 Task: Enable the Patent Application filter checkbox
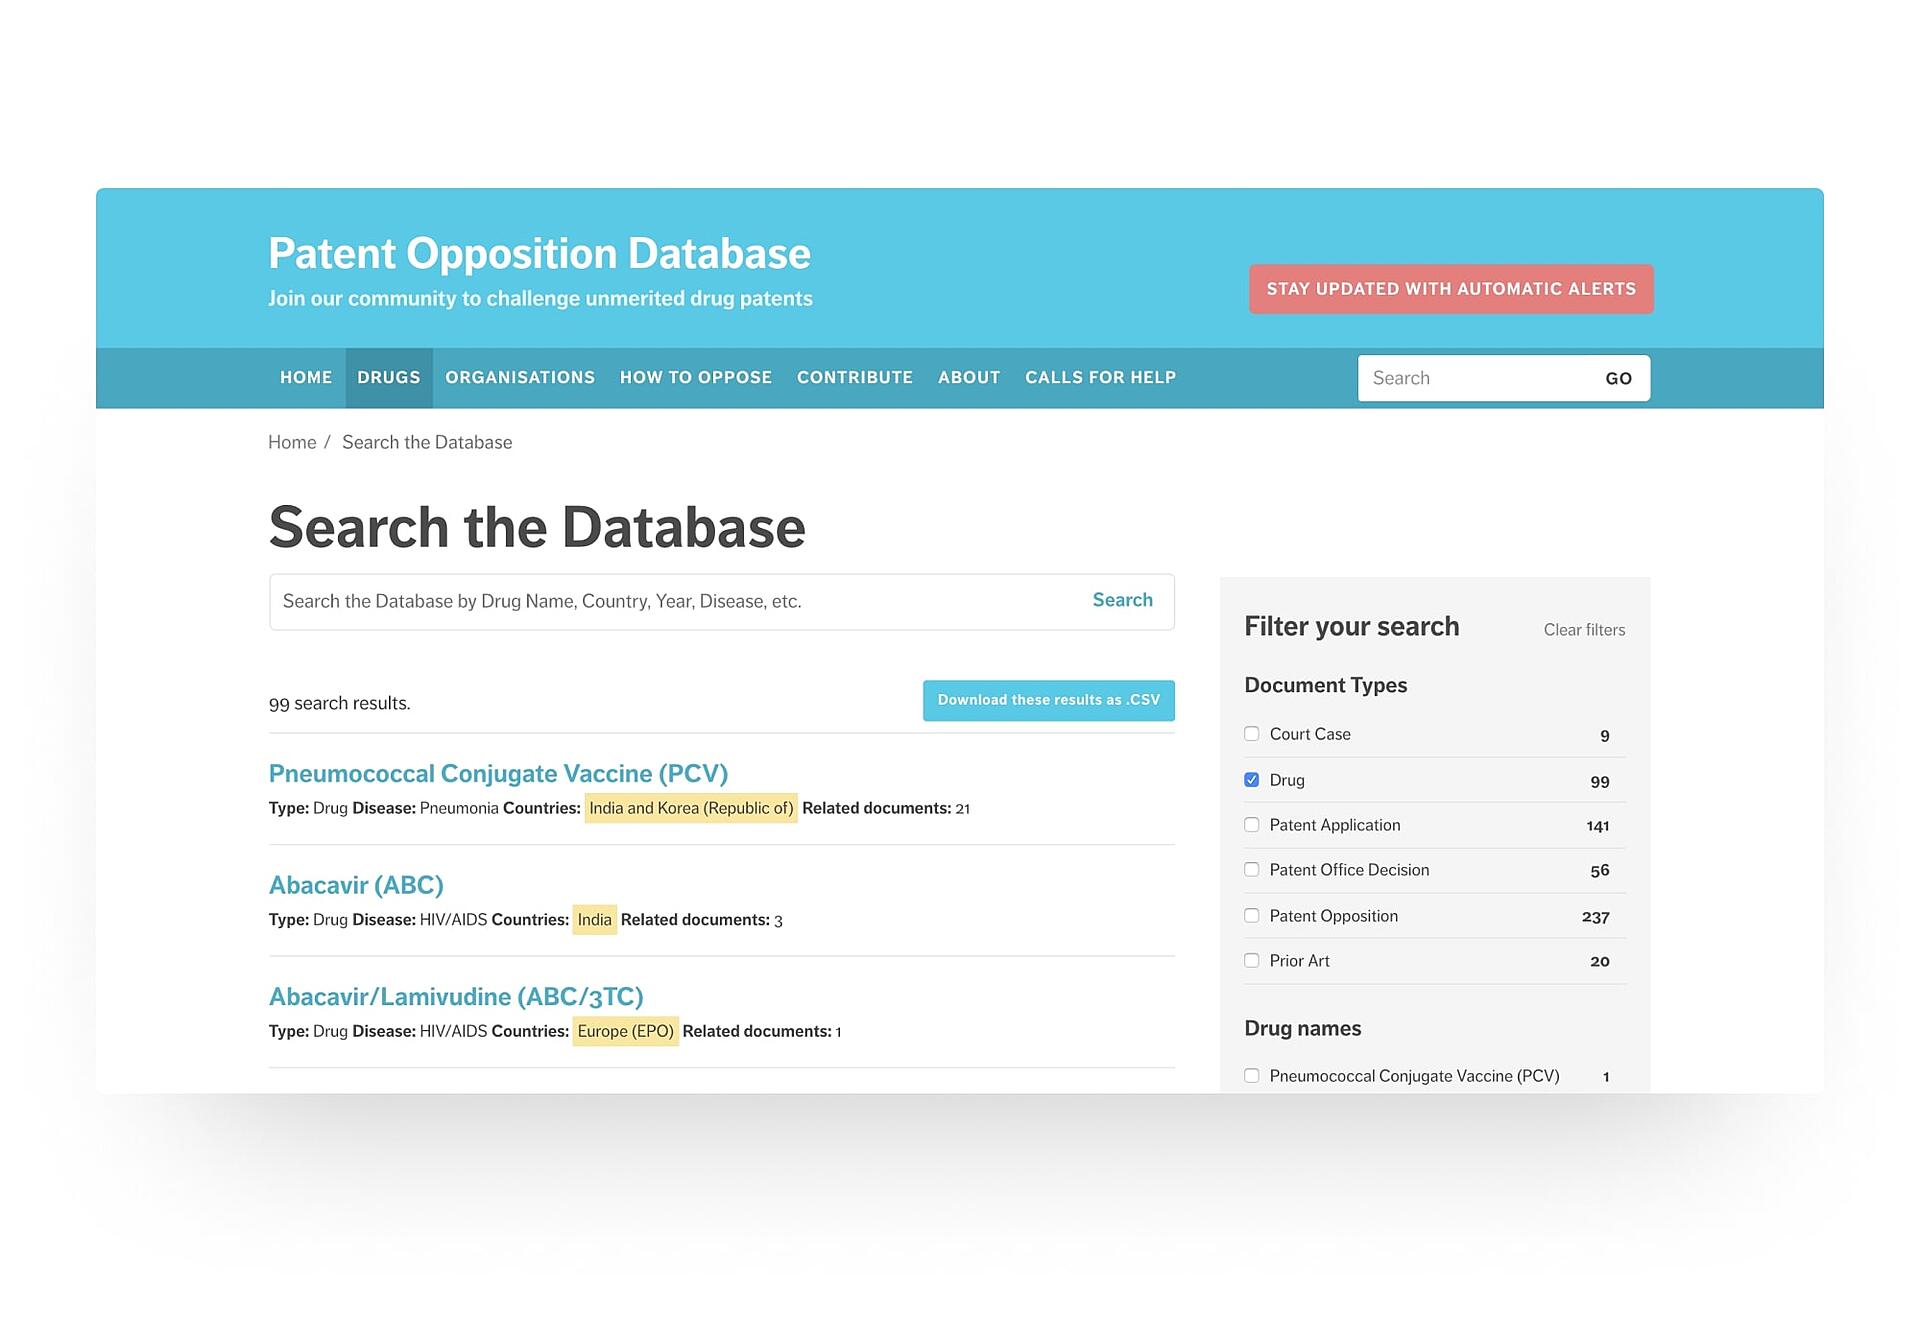pos(1251,825)
